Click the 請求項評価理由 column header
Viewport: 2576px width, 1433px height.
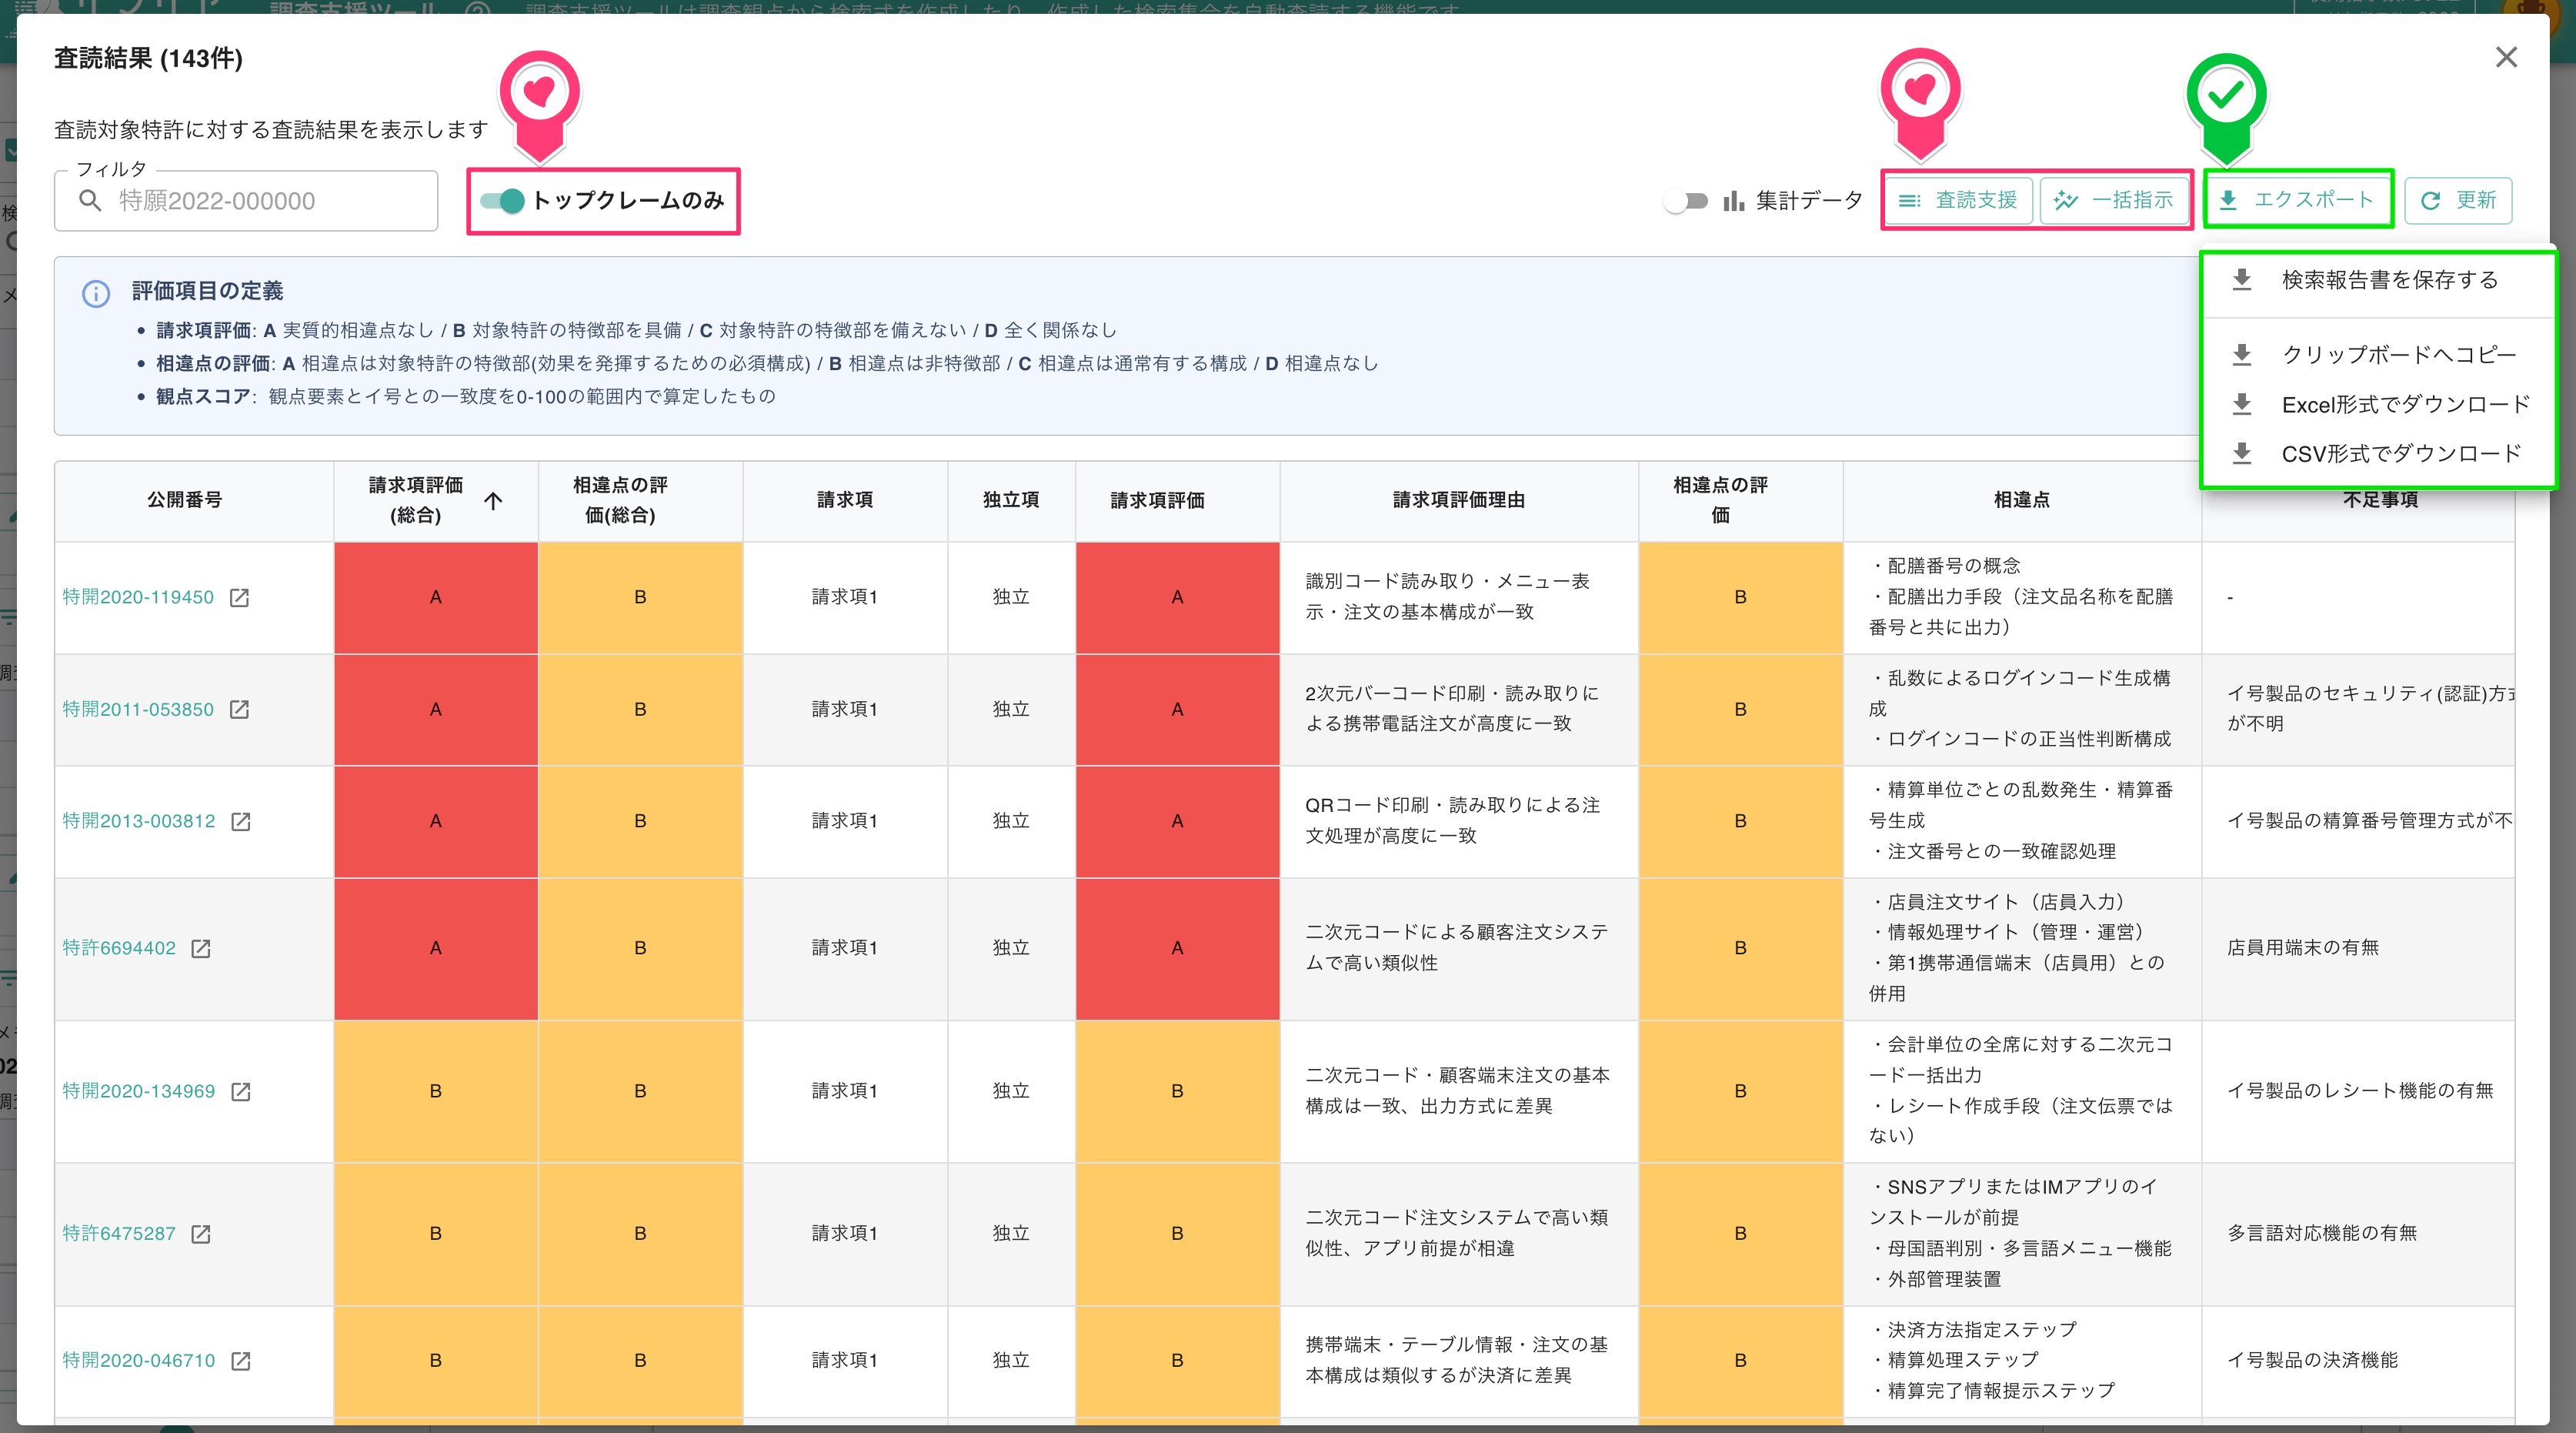(1459, 500)
